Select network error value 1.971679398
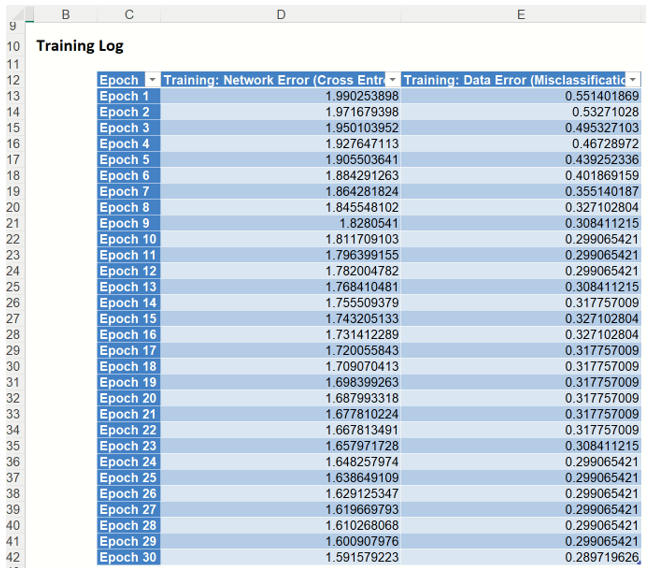Screen dimensions: 649x568 [281, 112]
